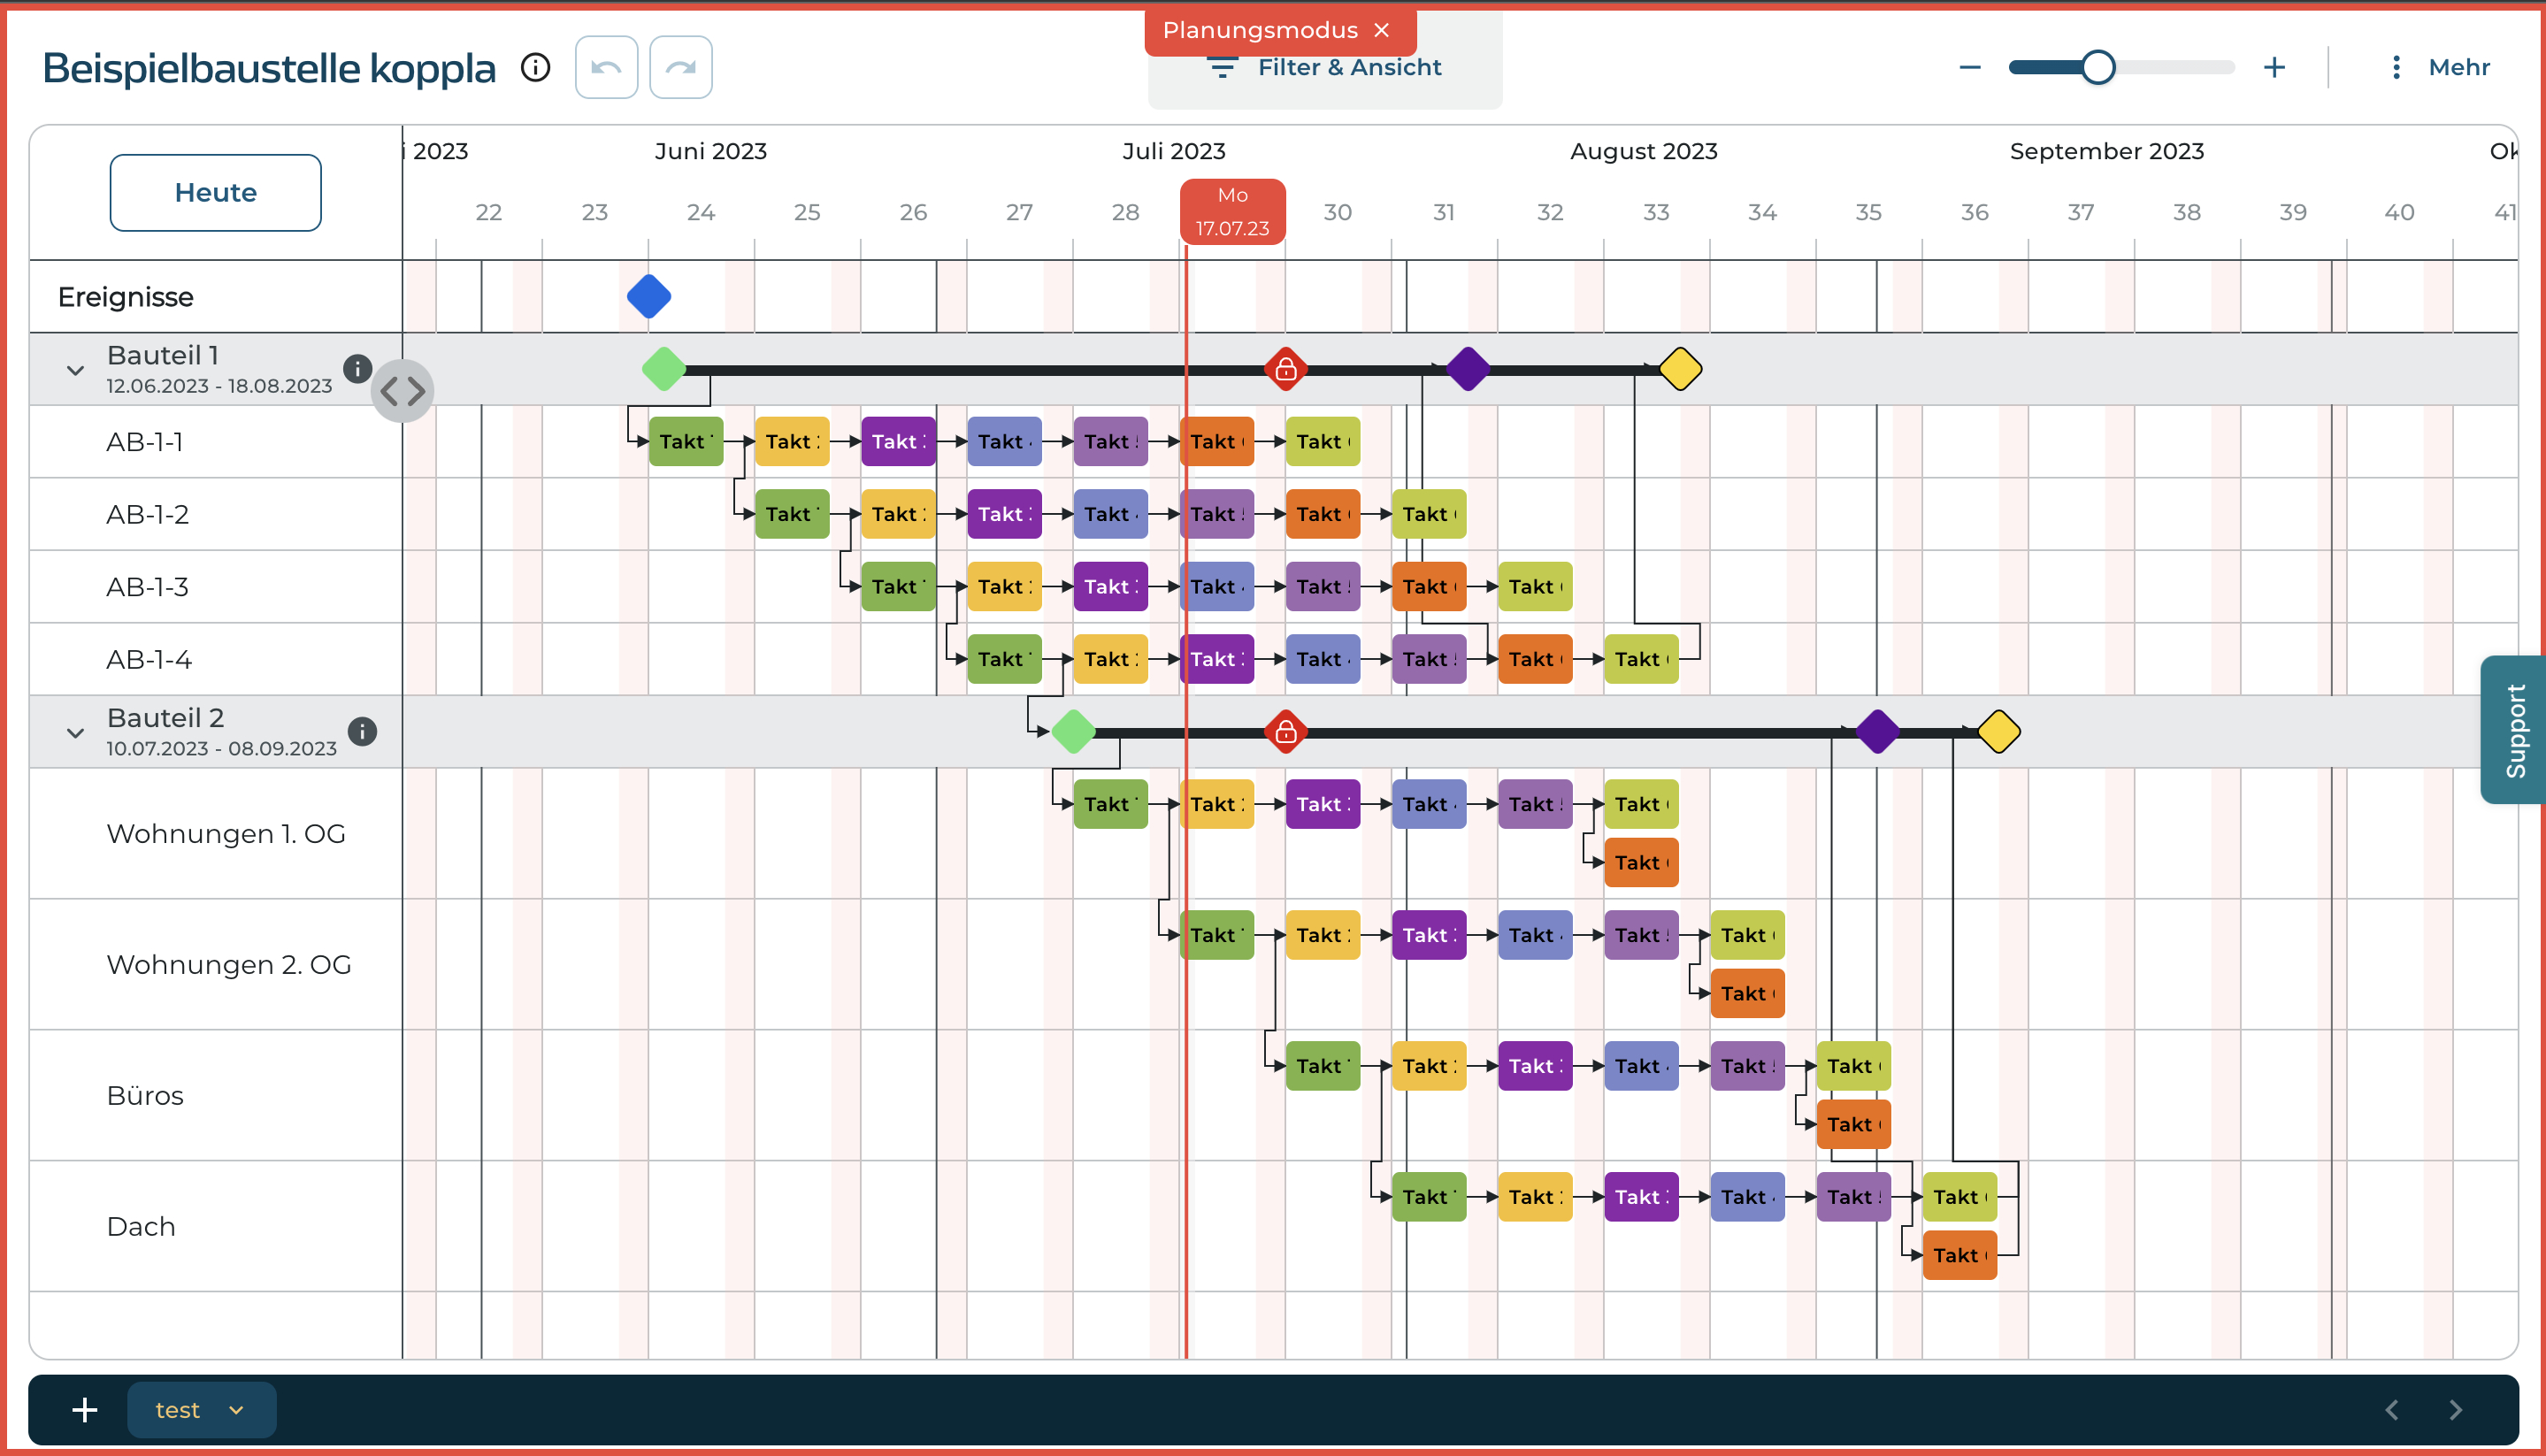Adjust the zoom slider handle
The width and height of the screenshot is (2546, 1456).
coord(2098,67)
